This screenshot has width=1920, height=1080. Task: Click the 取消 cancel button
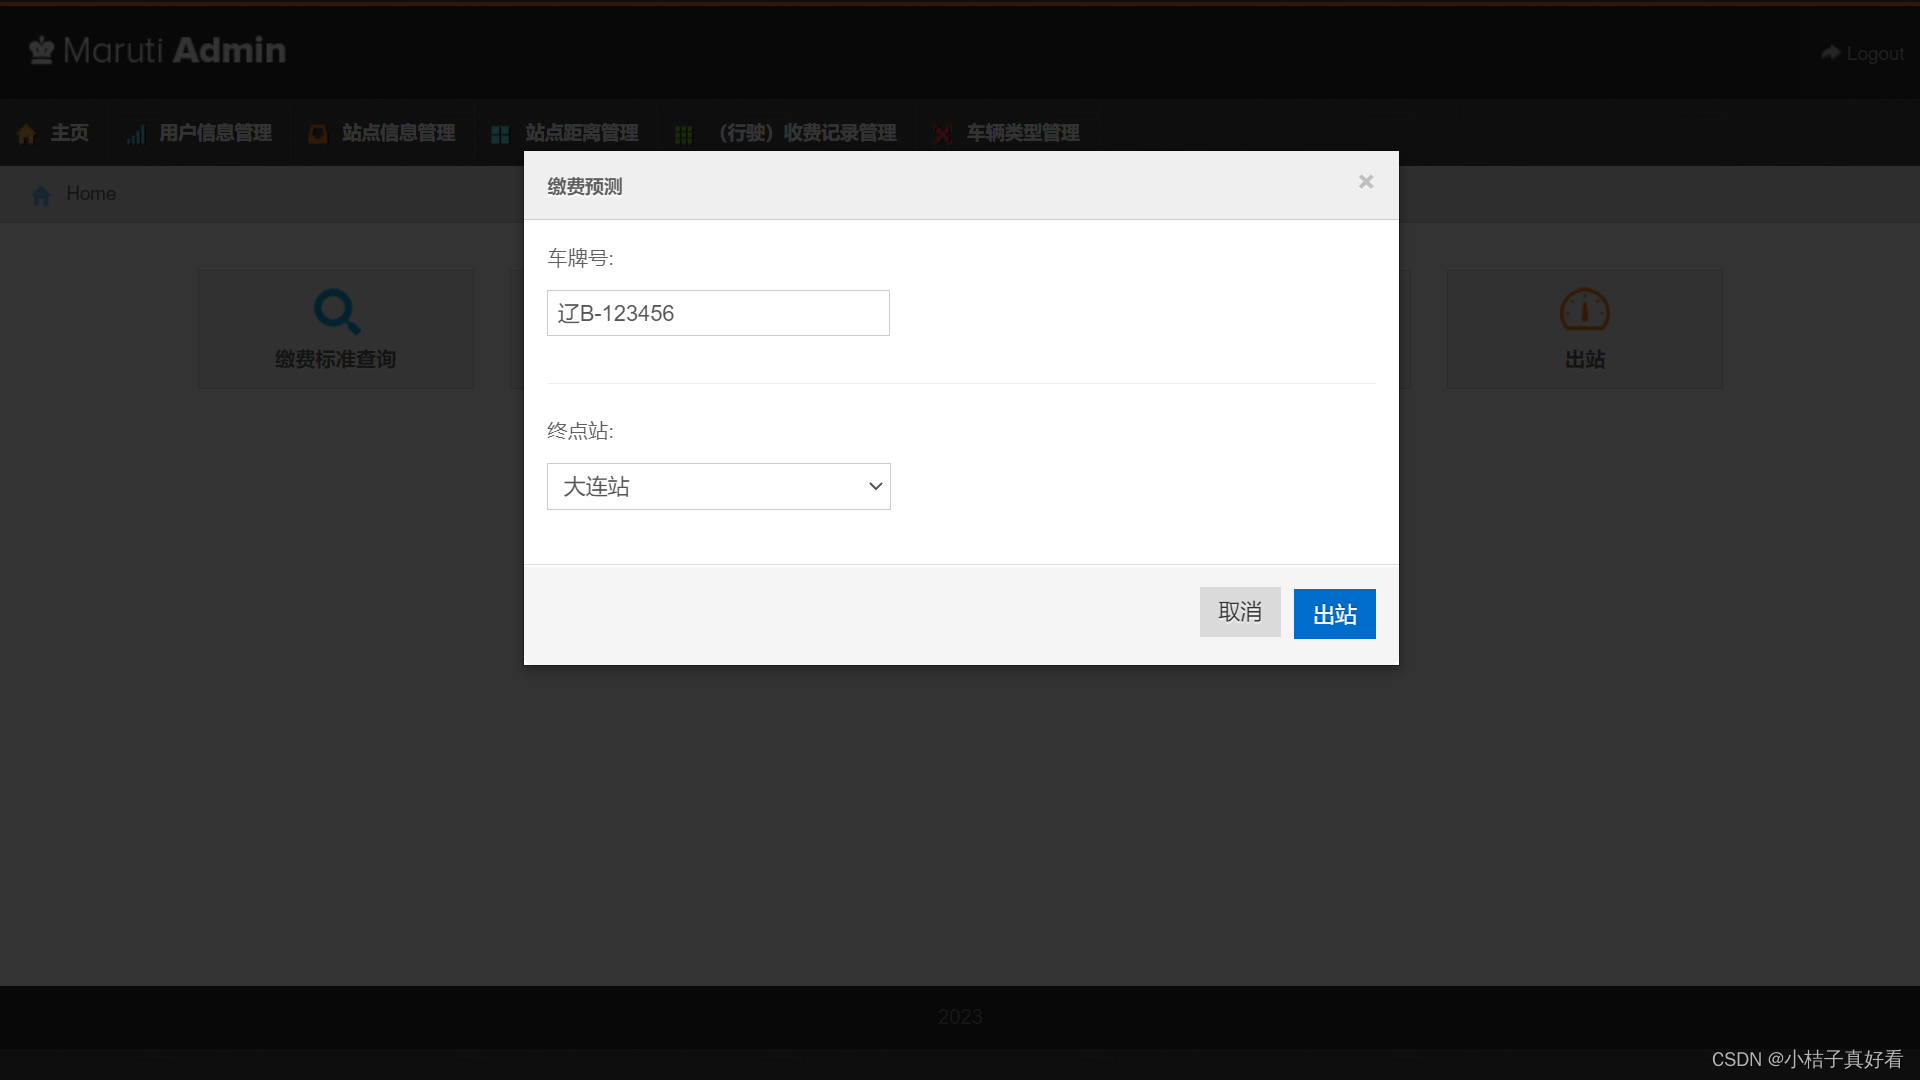coord(1240,612)
